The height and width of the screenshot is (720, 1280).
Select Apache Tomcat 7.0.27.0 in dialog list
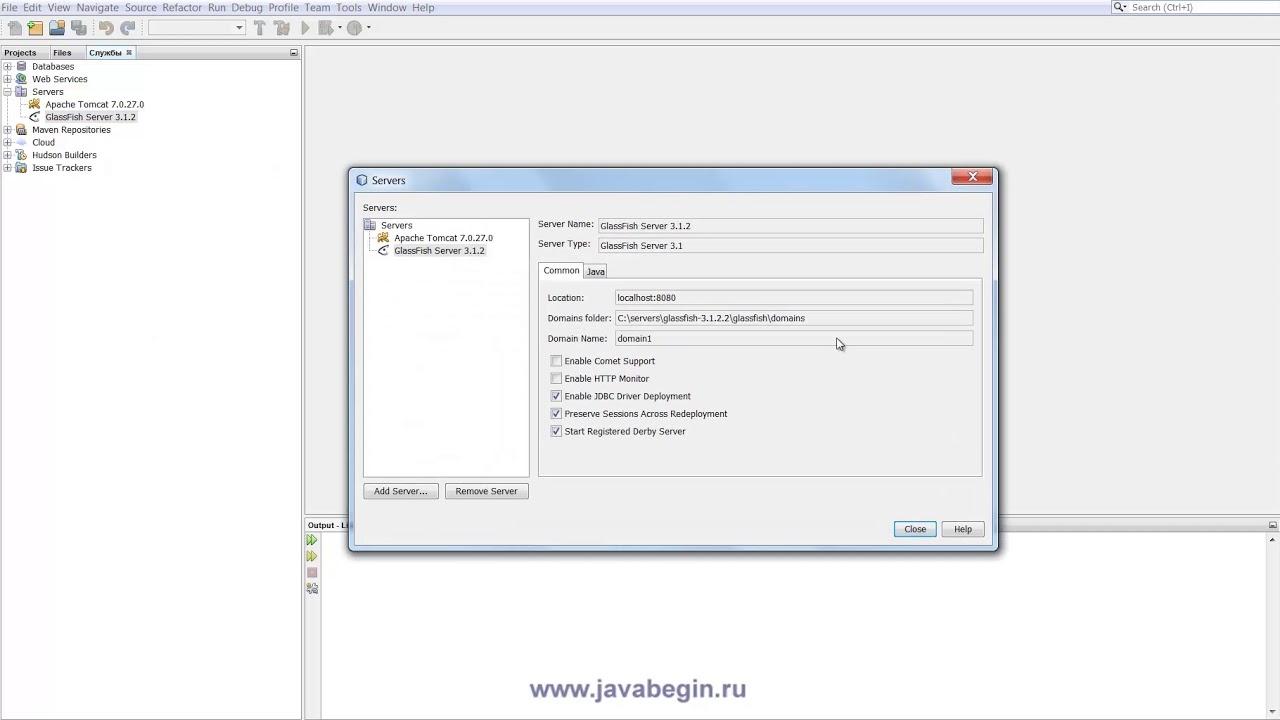click(443, 238)
